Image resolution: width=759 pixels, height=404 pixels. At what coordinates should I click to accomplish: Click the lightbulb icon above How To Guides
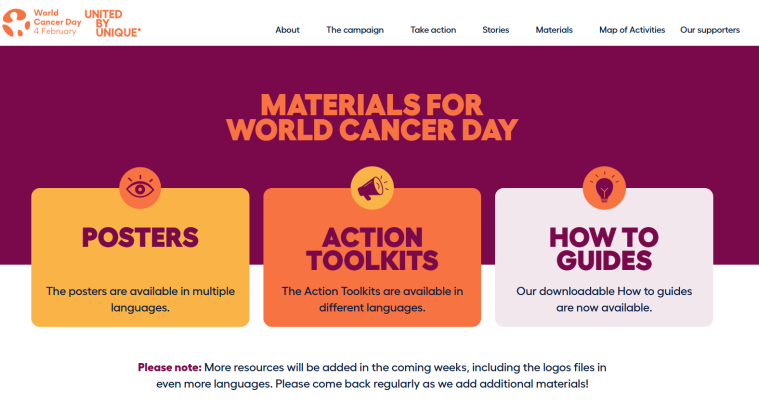tap(604, 187)
